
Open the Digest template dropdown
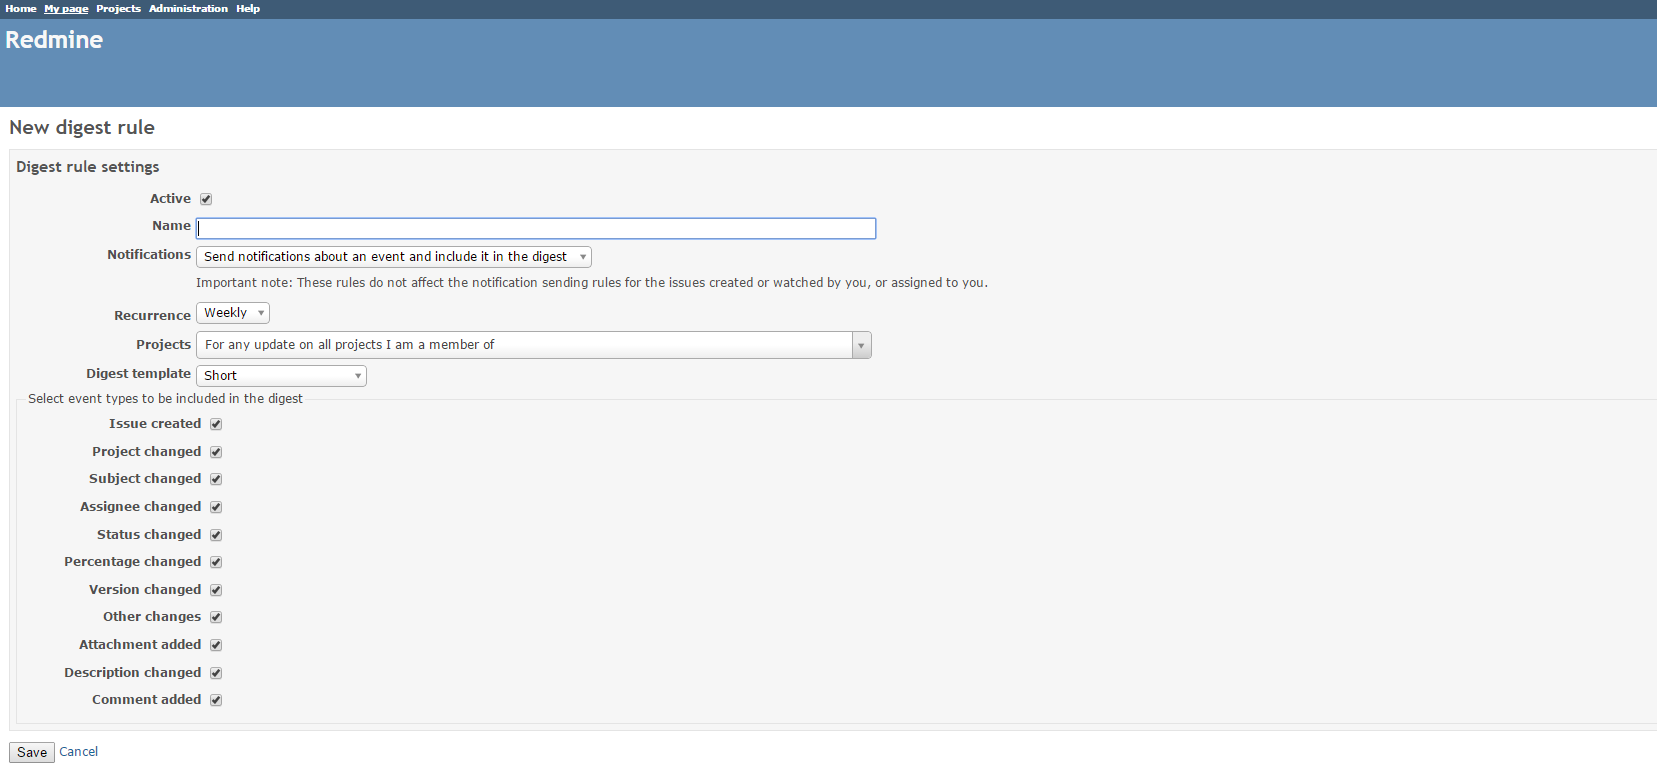(281, 376)
